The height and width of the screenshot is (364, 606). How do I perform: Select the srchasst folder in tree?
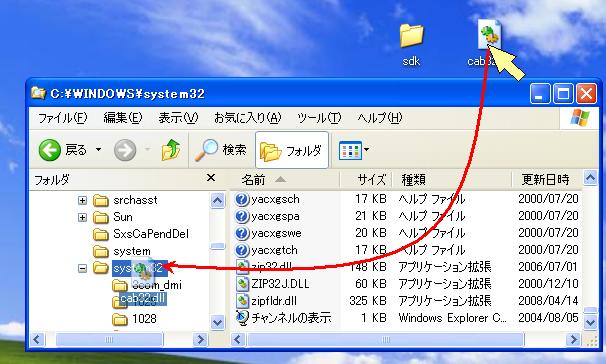135,200
